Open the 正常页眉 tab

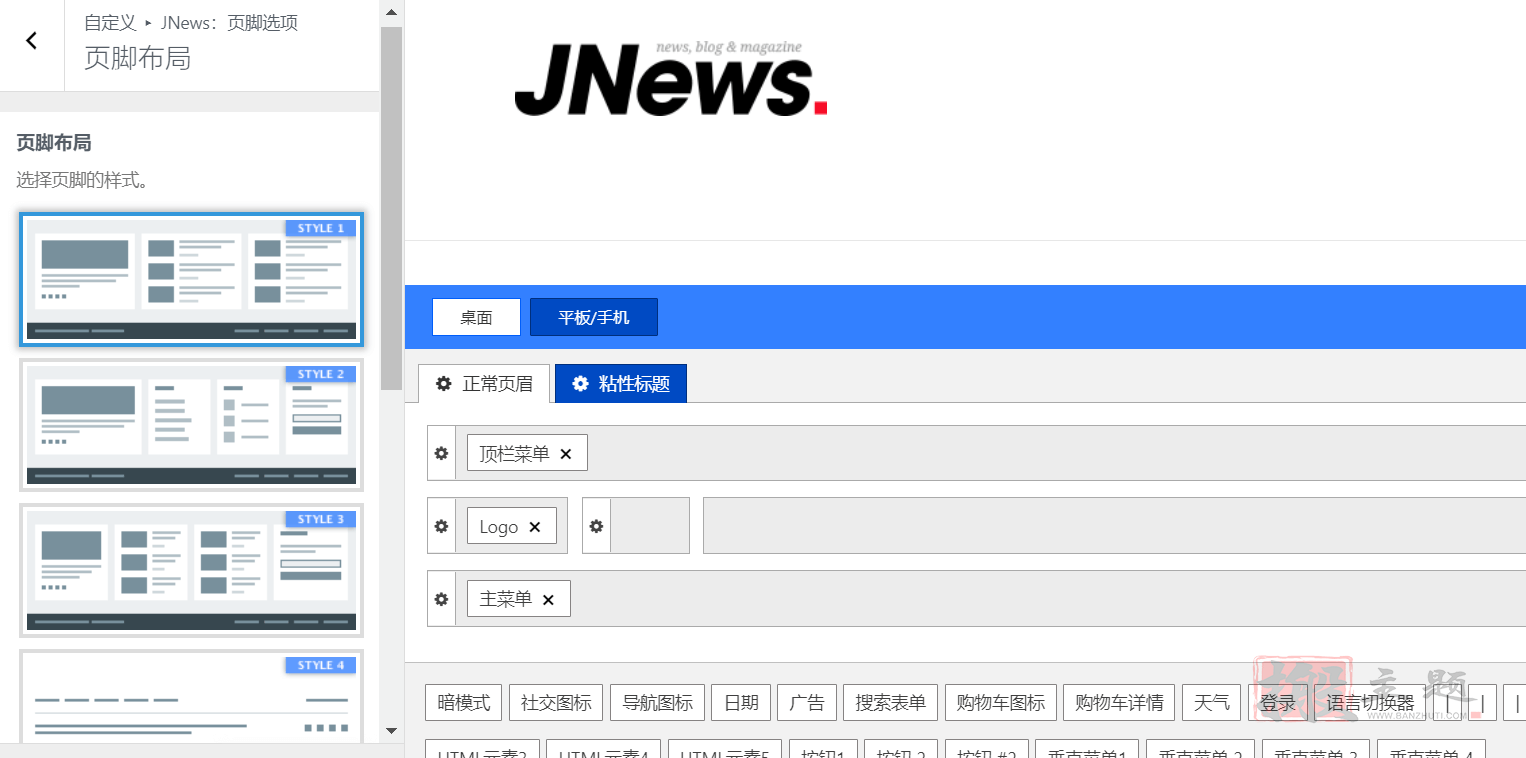[x=484, y=384]
